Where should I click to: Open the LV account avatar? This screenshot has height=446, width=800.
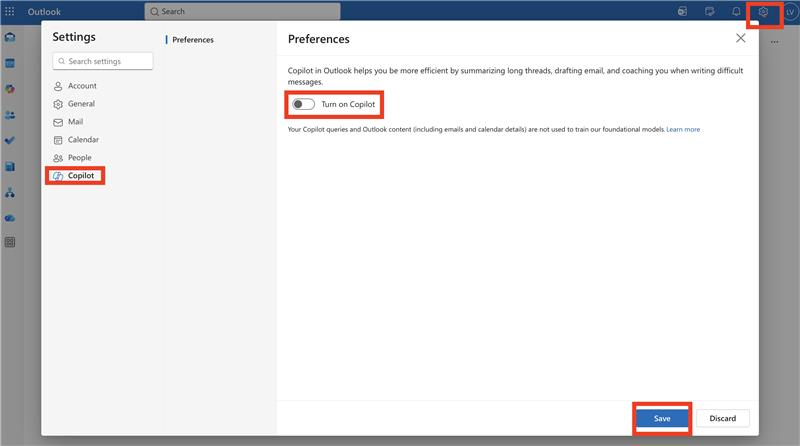click(790, 12)
